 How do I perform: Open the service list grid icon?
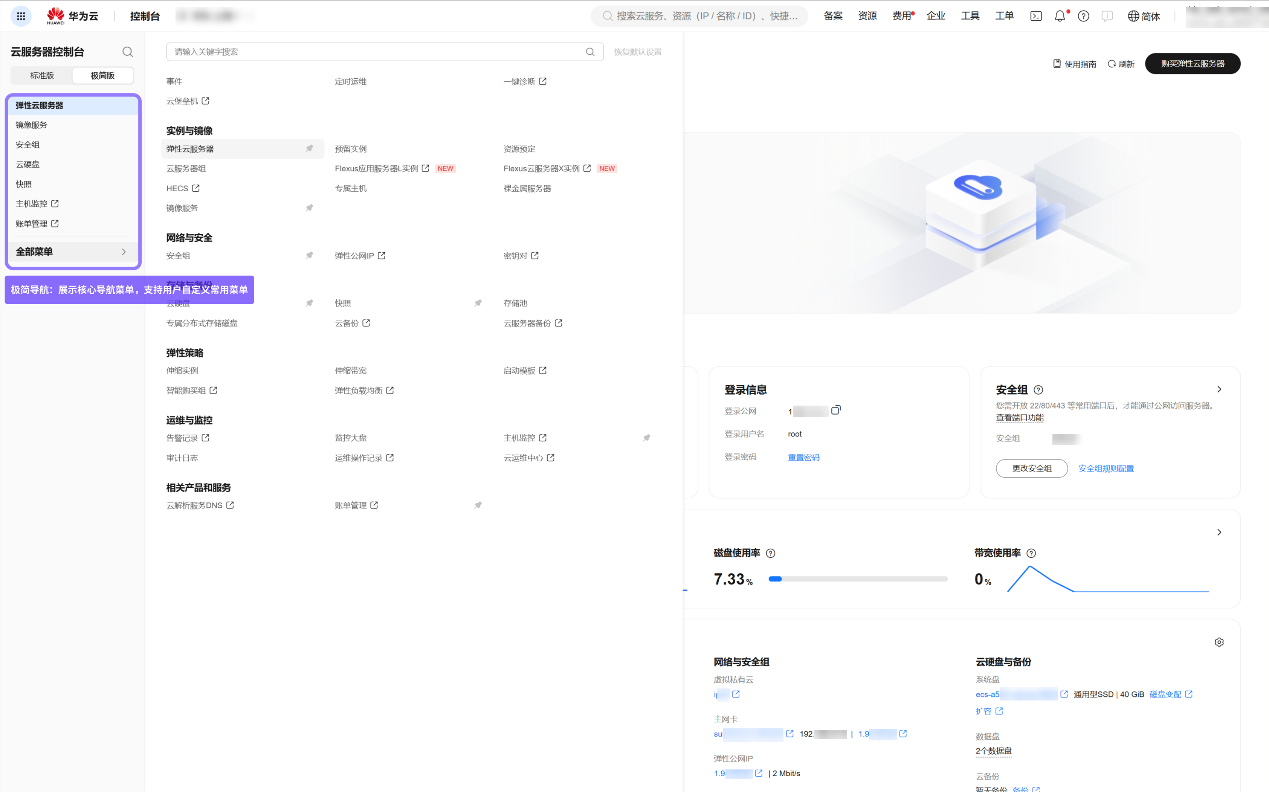coord(22,16)
